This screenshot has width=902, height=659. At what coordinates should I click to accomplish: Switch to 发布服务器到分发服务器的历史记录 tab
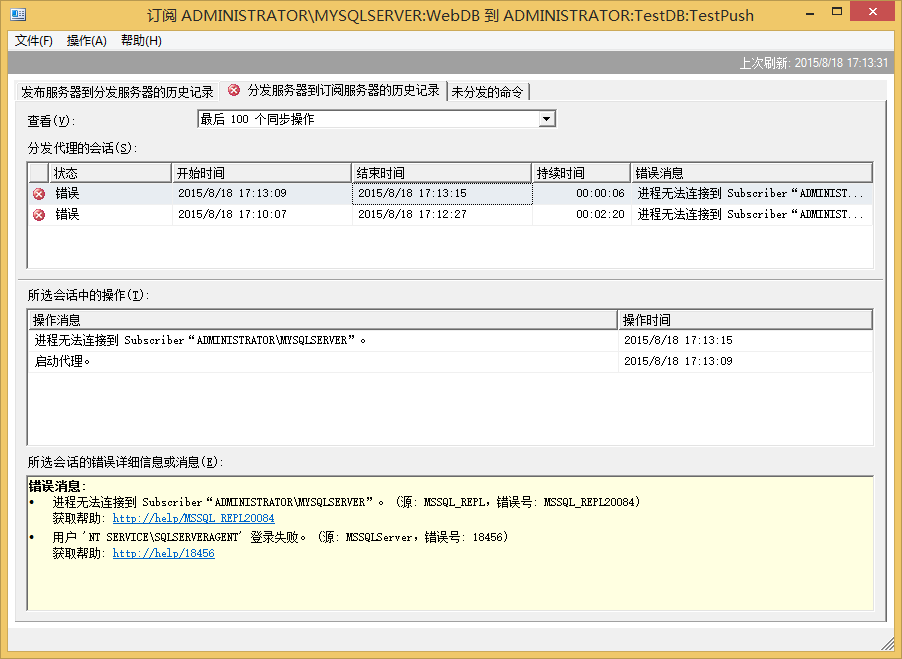tap(117, 92)
